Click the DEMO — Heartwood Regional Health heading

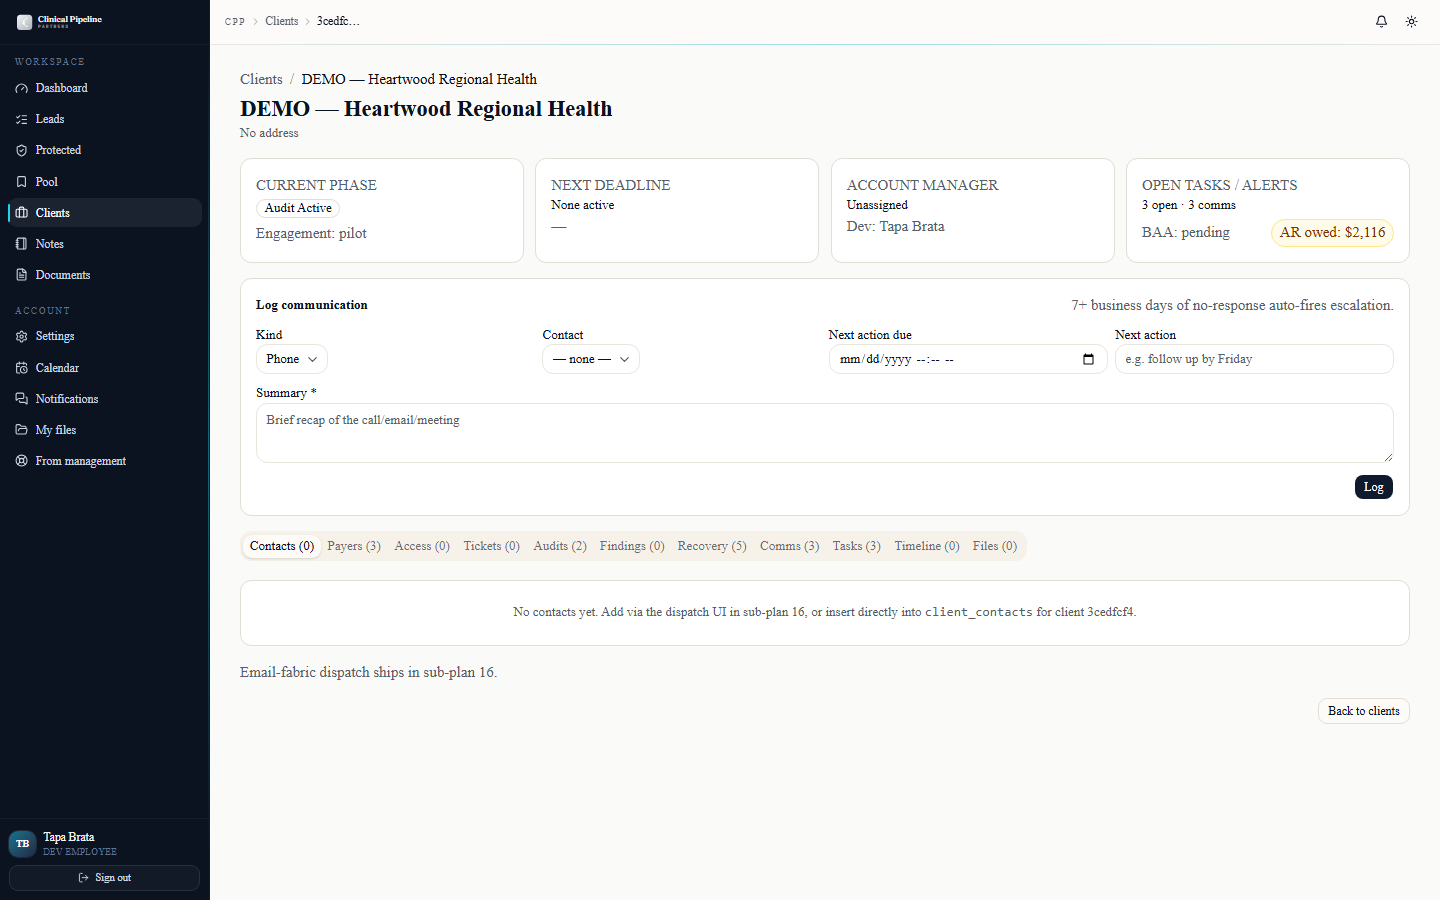(426, 109)
